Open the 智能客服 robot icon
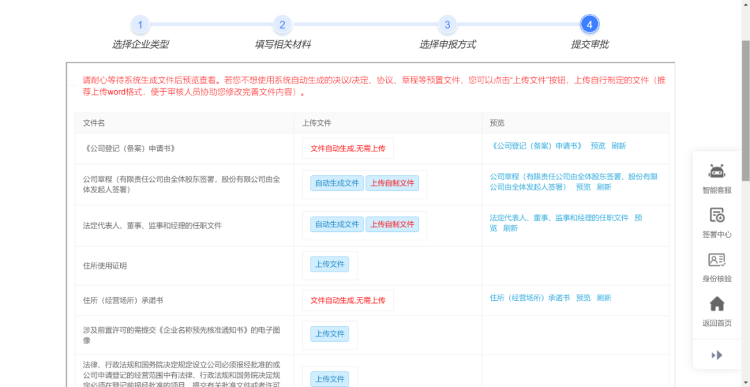The width and height of the screenshot is (750, 387). click(717, 171)
